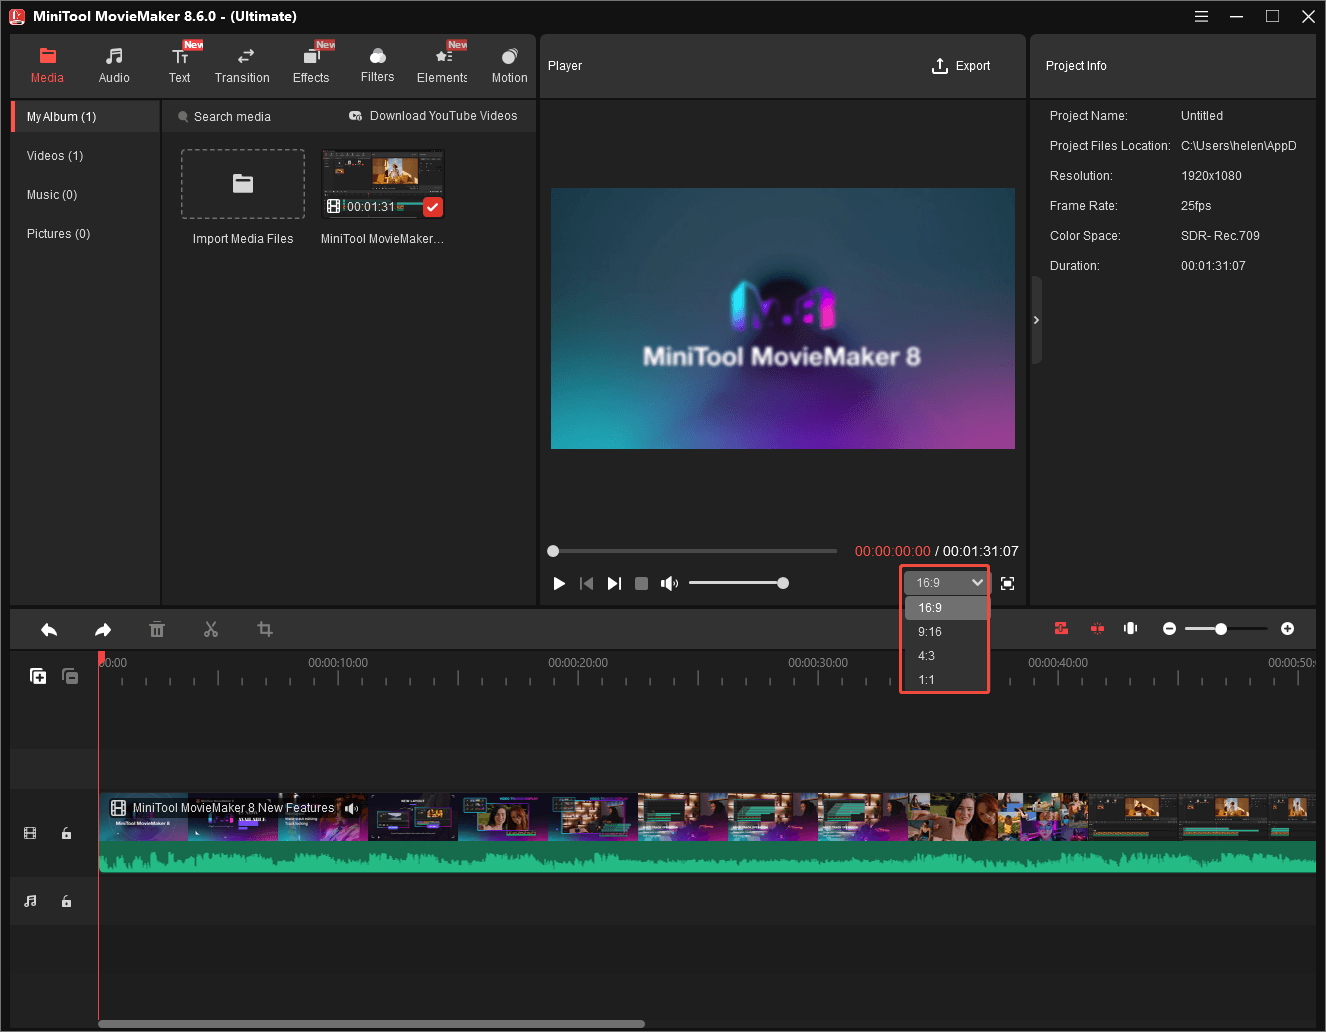The width and height of the screenshot is (1326, 1032).
Task: Toggle the video track lock
Action: point(66,833)
